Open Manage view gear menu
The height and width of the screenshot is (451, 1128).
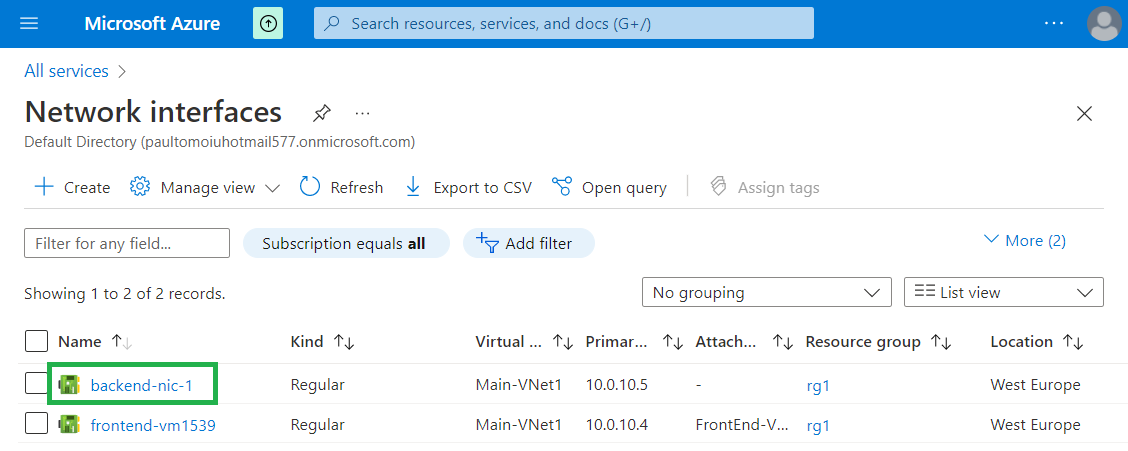[x=204, y=187]
